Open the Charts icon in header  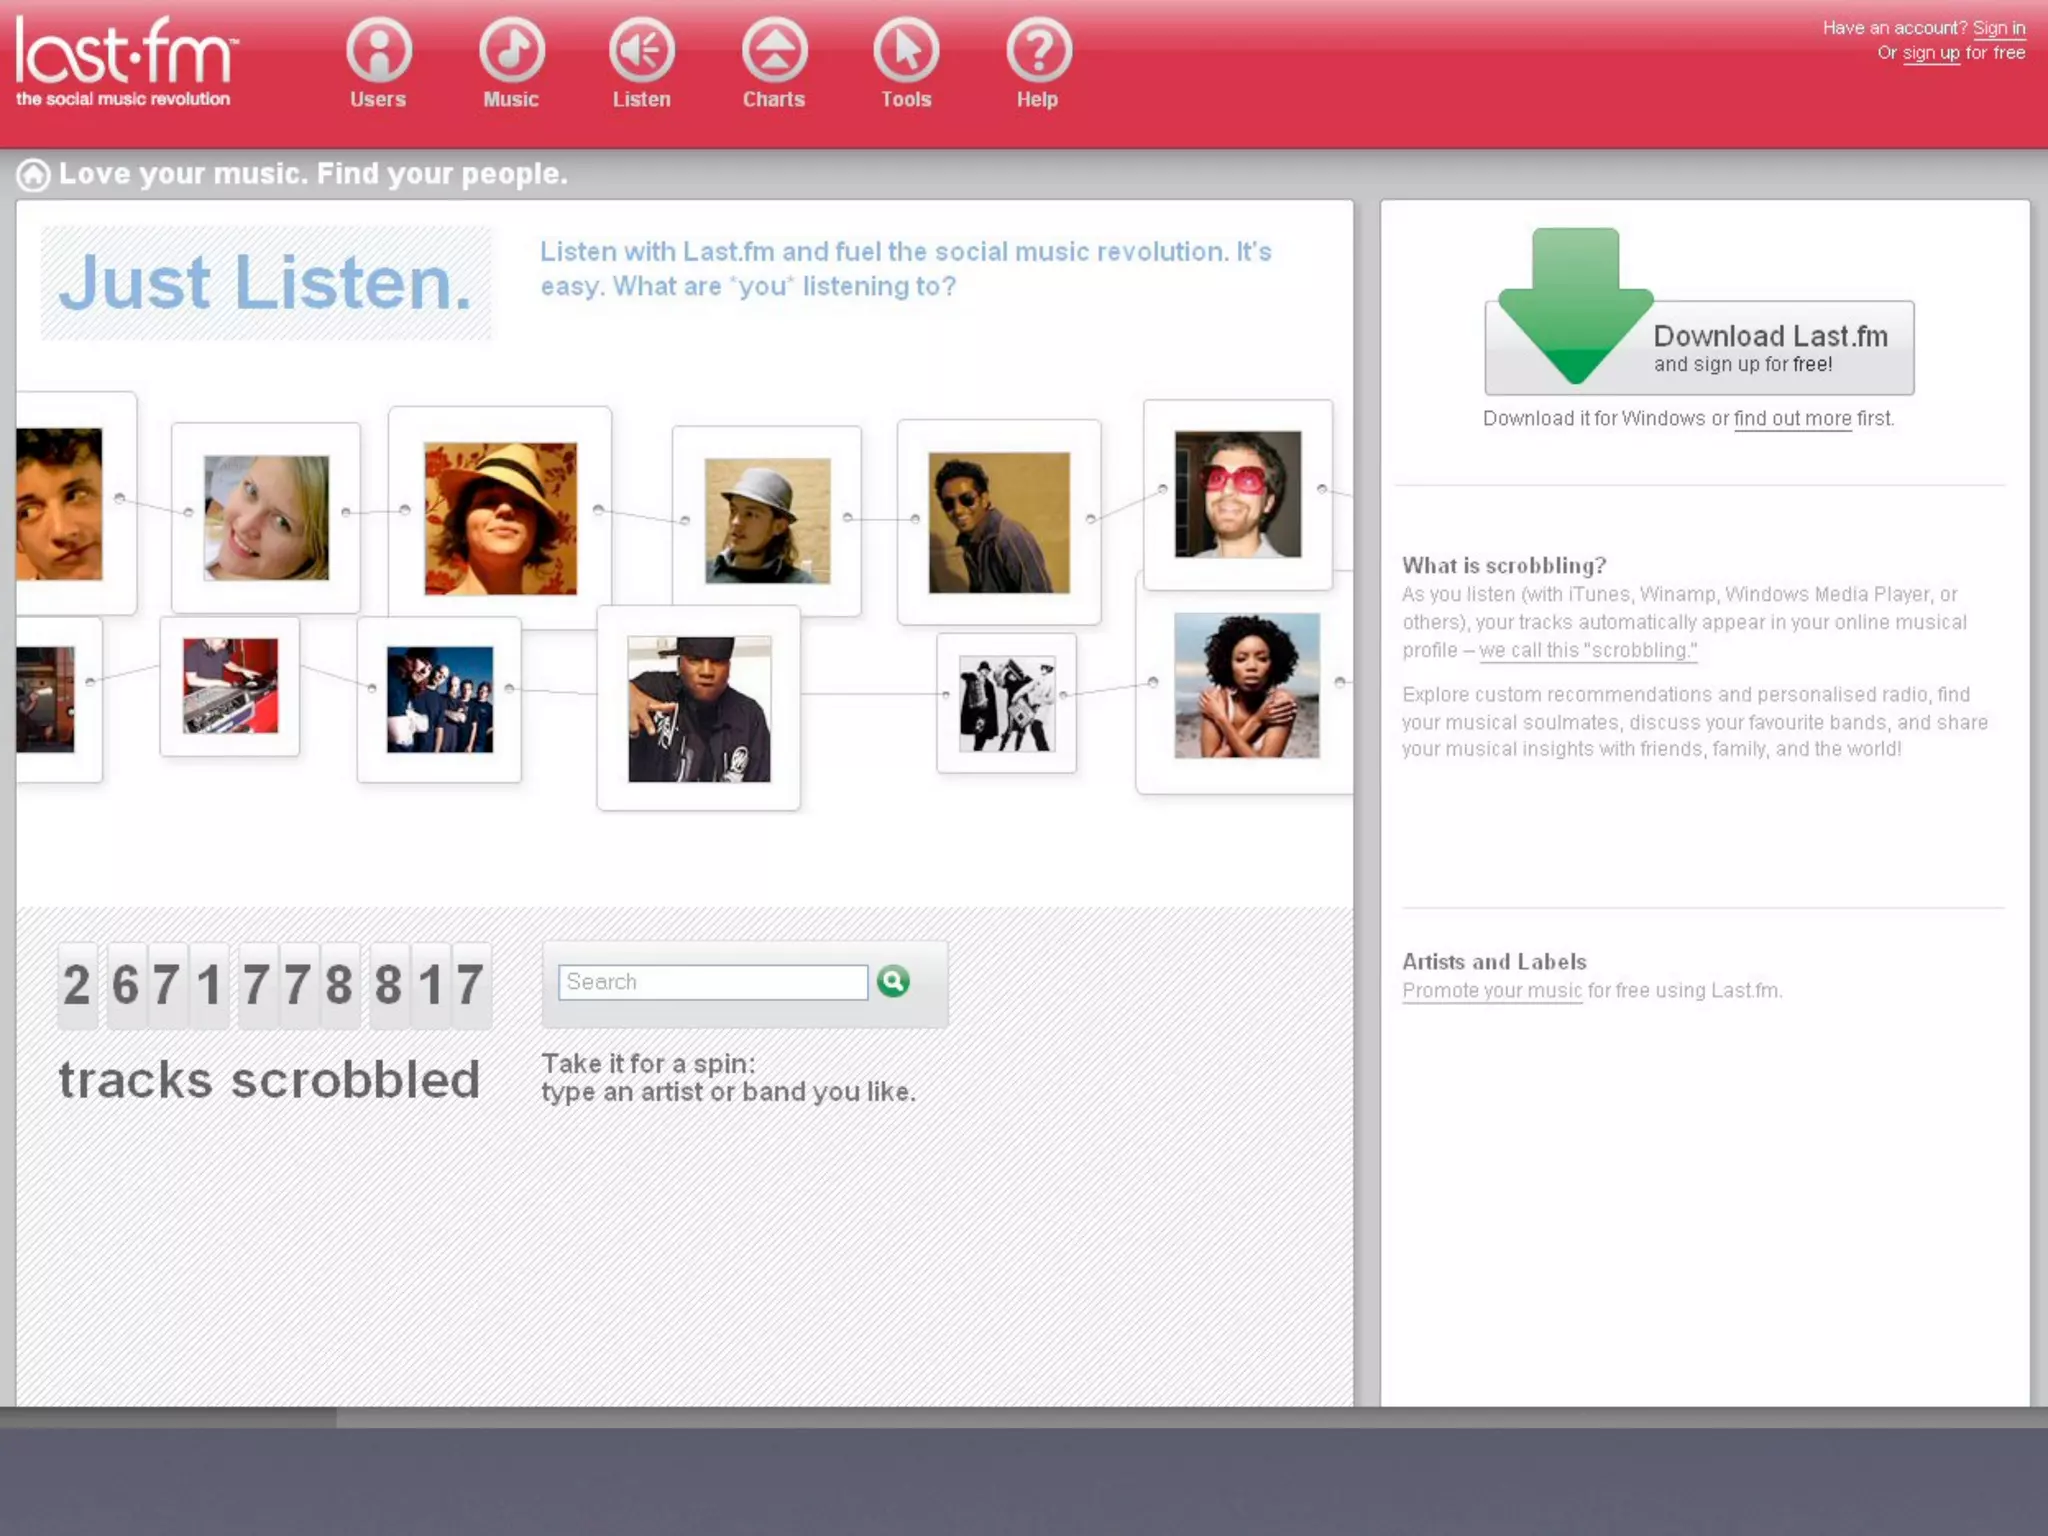coord(774,50)
